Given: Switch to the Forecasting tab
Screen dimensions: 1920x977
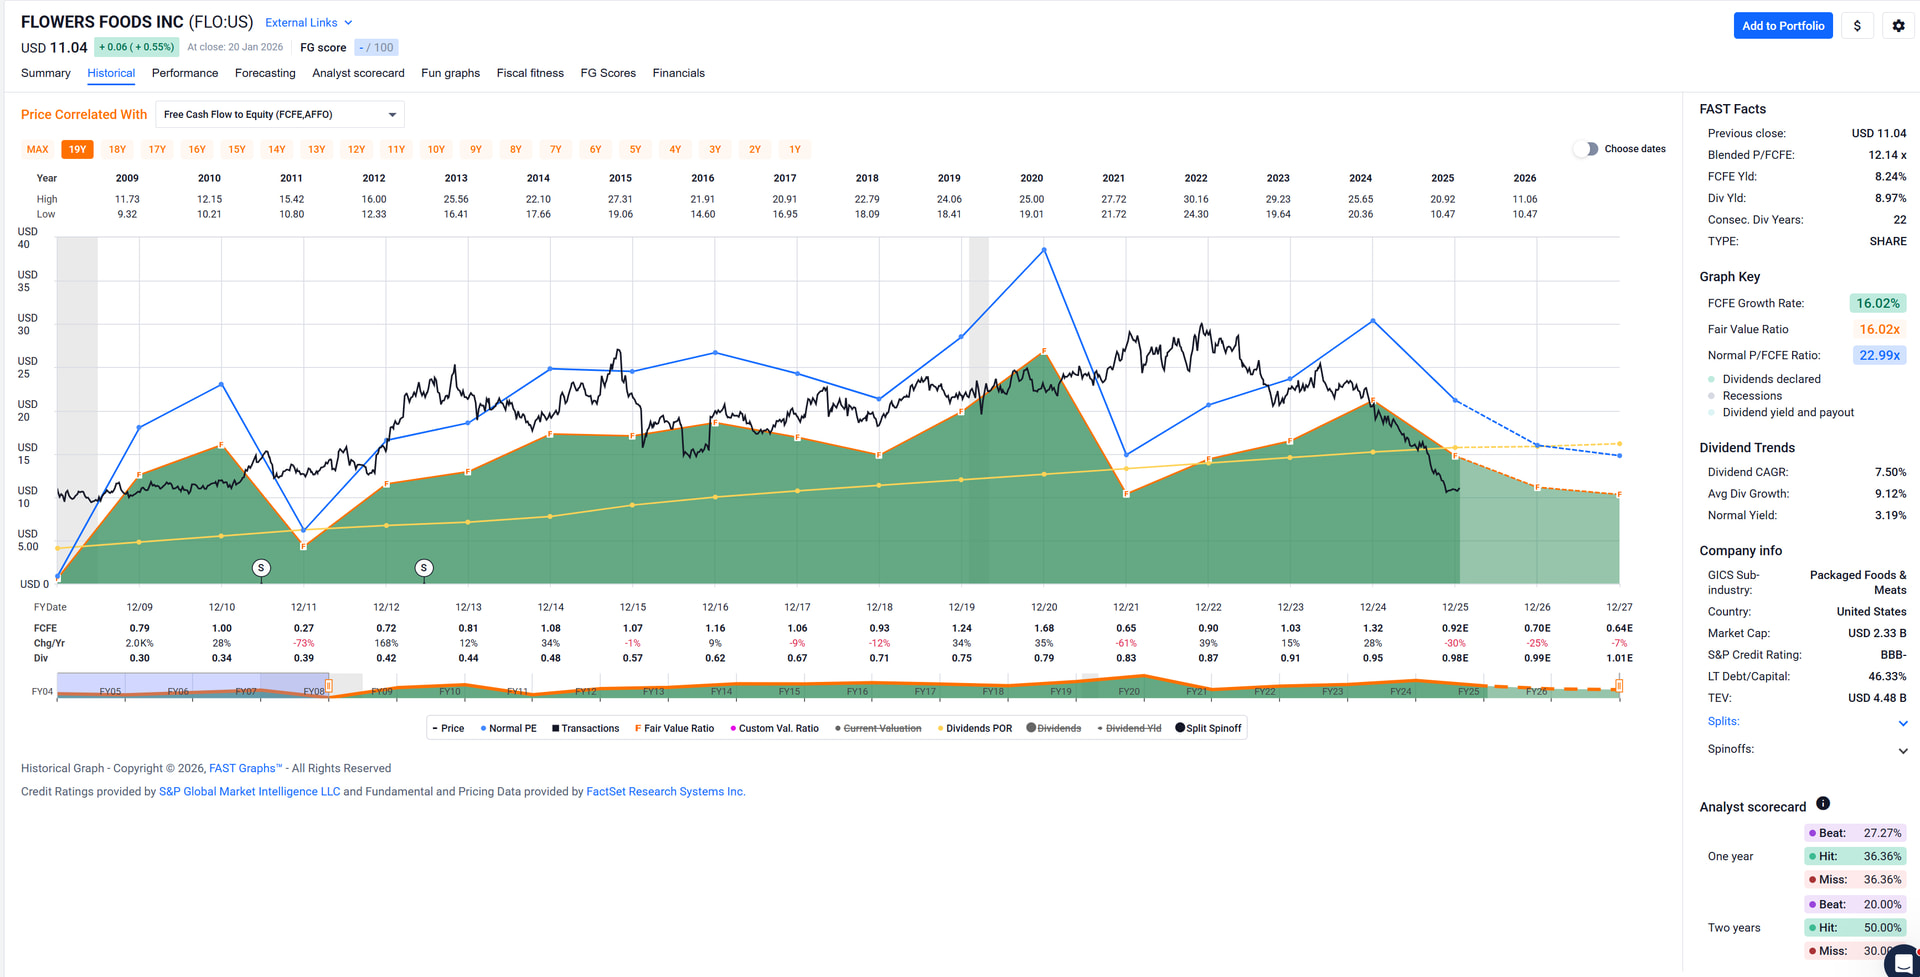Looking at the screenshot, I should [x=265, y=73].
